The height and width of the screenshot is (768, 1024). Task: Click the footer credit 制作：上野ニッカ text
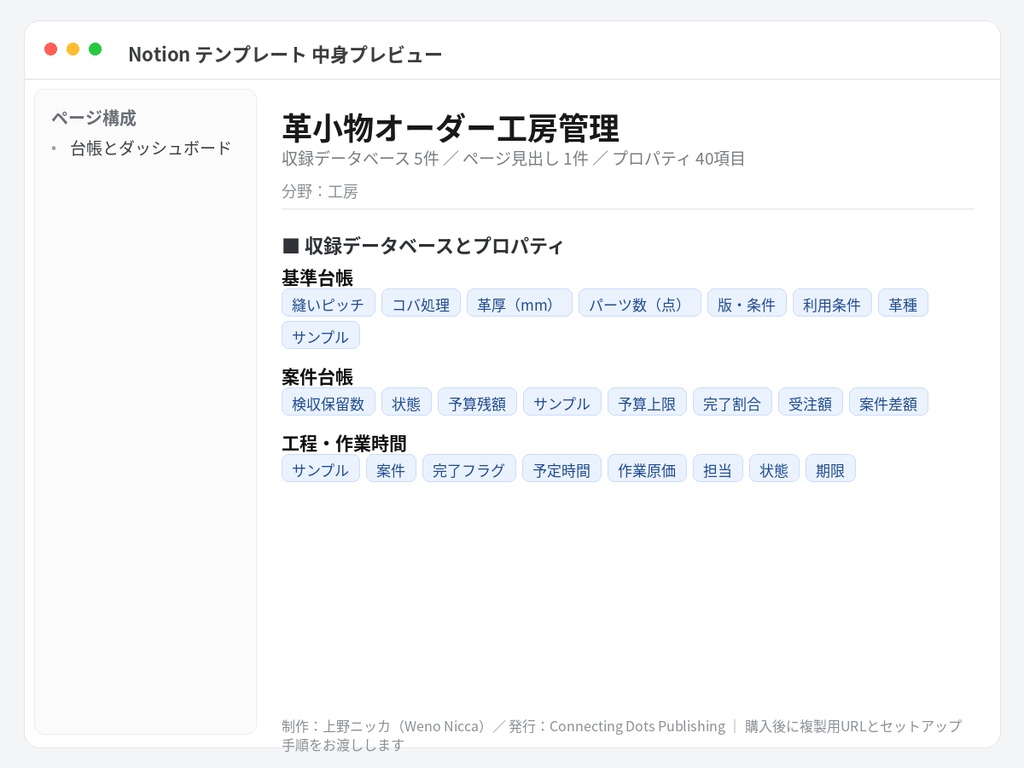385,726
